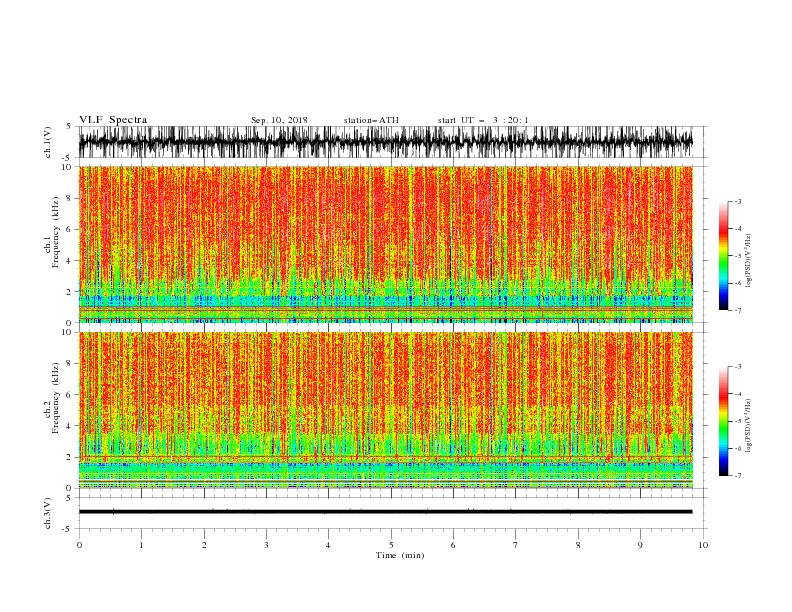Click time axis tick label "1"
Image resolution: width=792 pixels, height=612 pixels.
[x=142, y=545]
